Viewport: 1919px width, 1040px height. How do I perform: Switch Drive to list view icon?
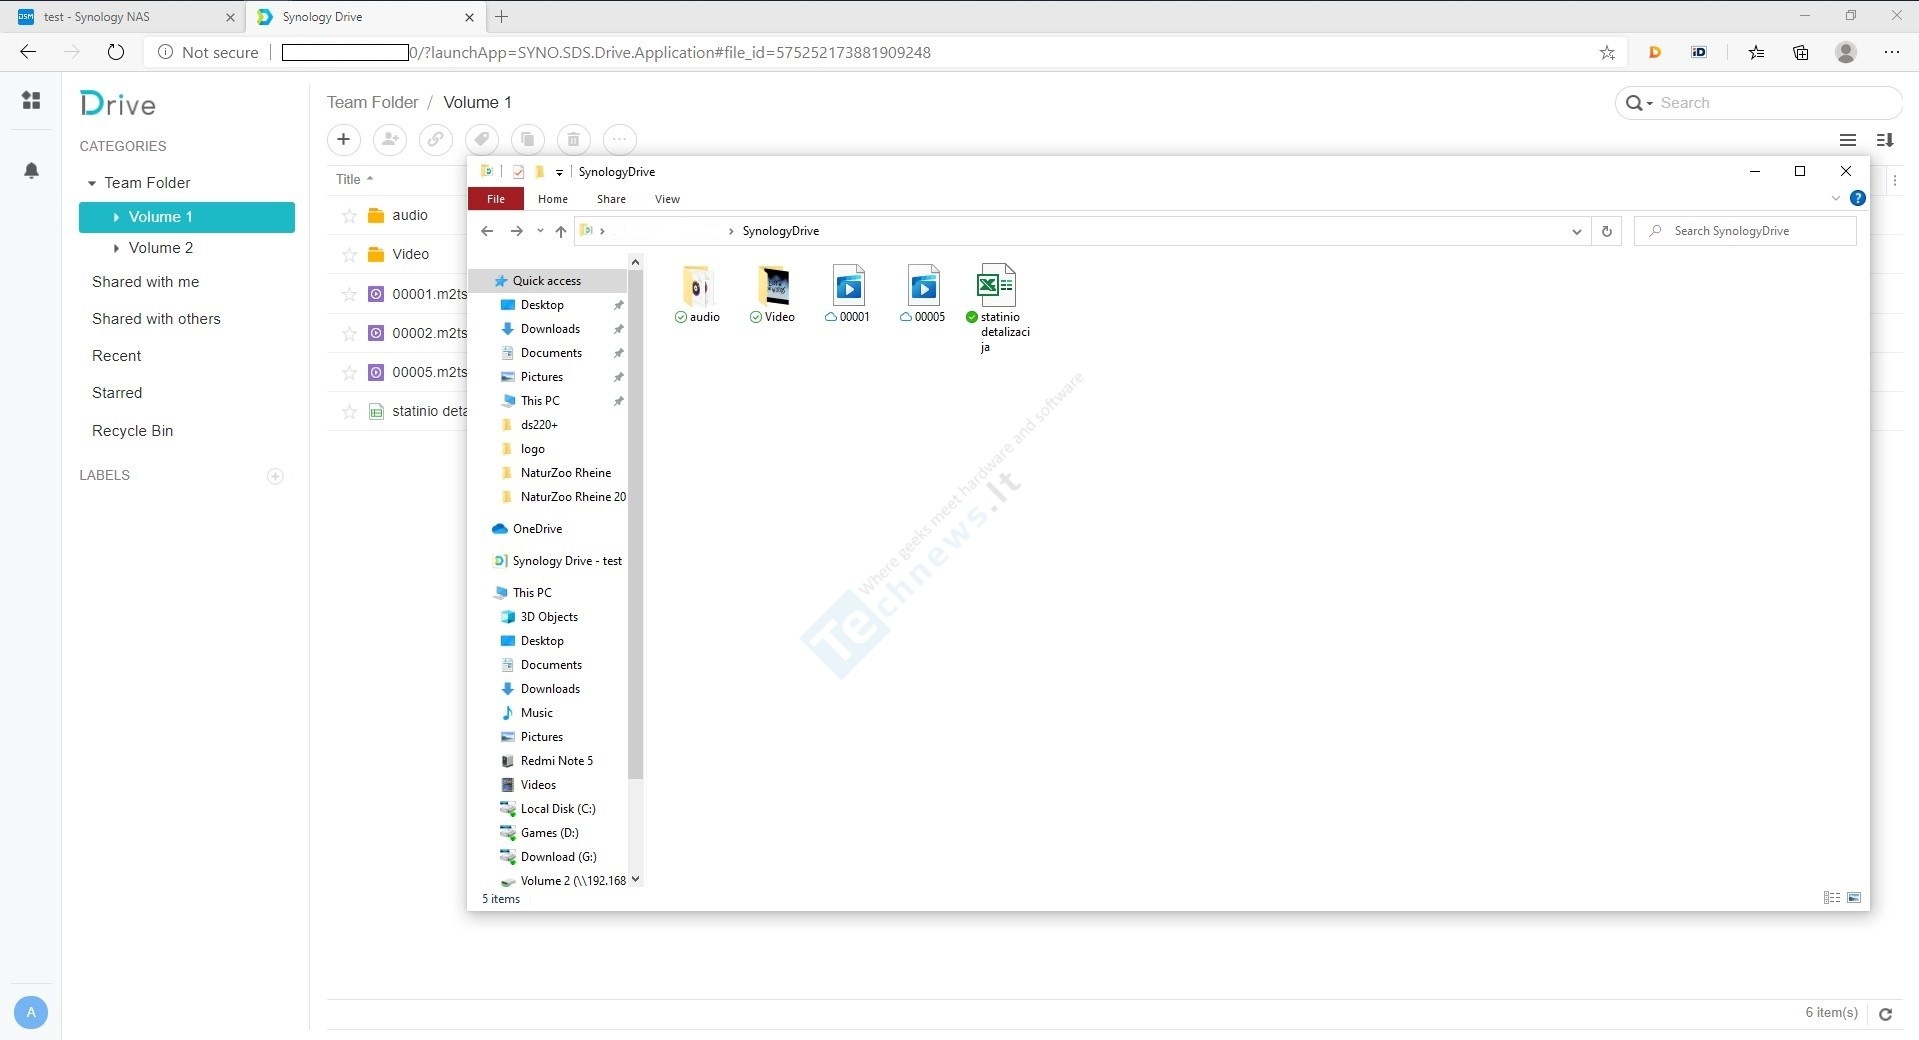[x=1848, y=140]
